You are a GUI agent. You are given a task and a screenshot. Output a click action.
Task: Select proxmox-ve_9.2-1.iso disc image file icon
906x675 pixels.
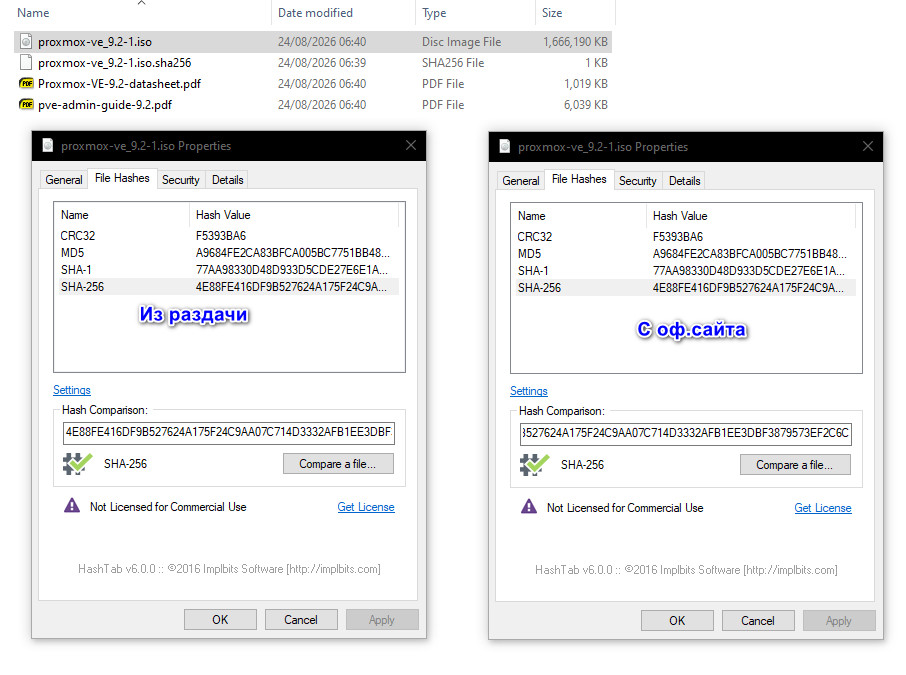pyautogui.click(x=25, y=42)
